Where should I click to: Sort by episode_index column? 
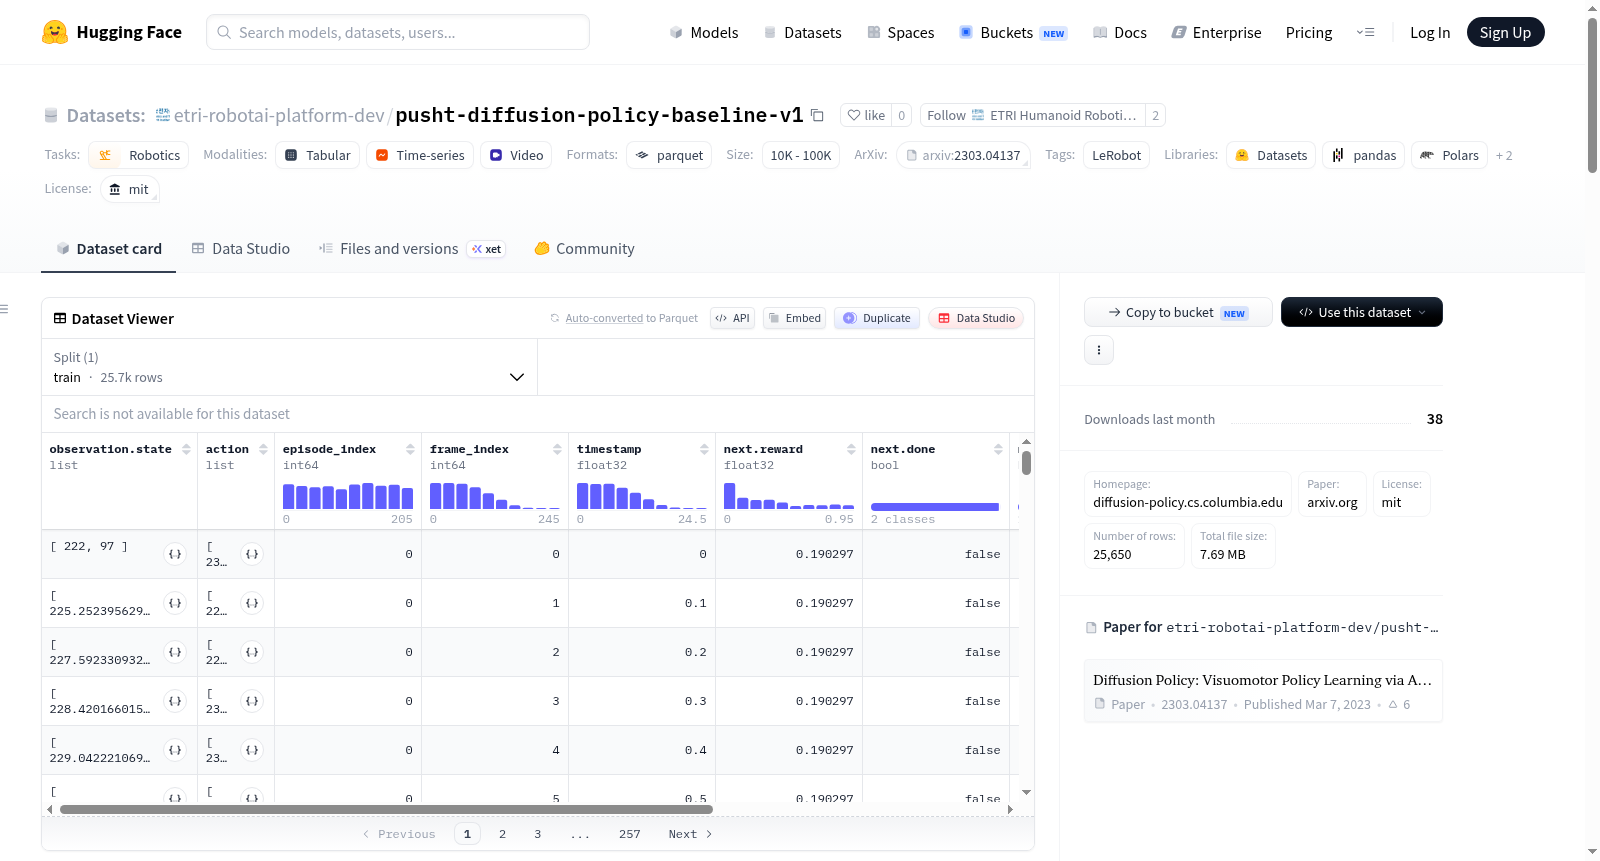[410, 449]
